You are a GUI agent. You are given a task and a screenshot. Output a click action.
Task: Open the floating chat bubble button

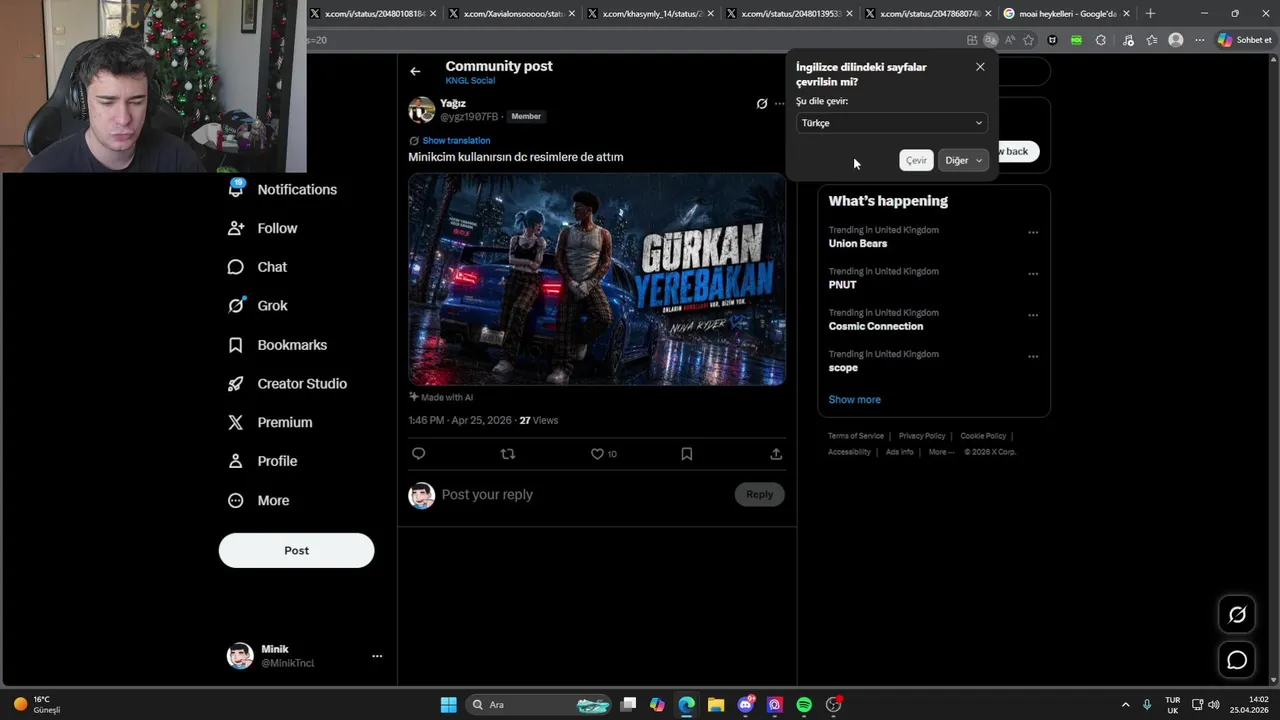click(1237, 660)
